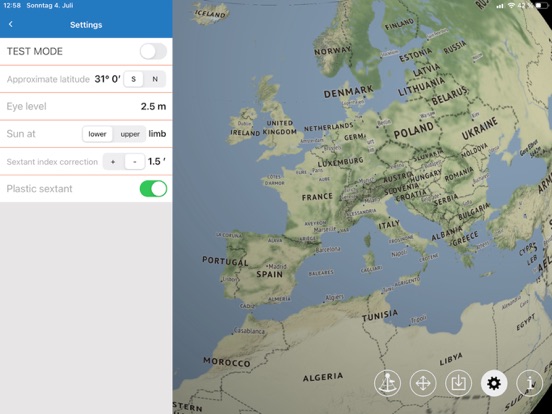Tap LIBYA on the globe map

451,359
